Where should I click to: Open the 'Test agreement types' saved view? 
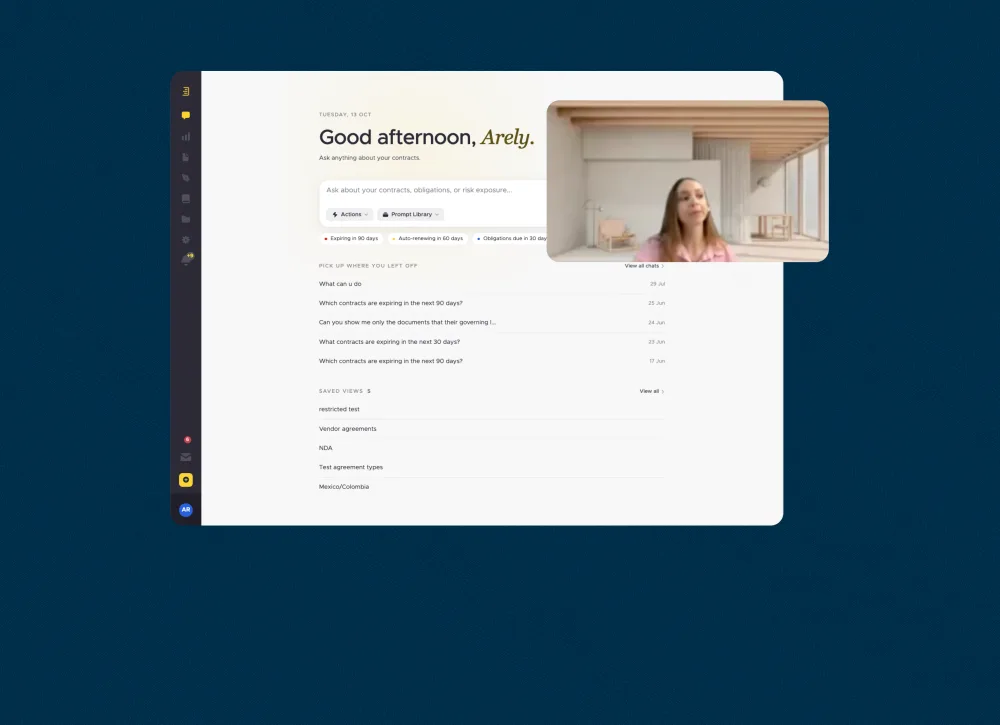[x=492, y=467]
